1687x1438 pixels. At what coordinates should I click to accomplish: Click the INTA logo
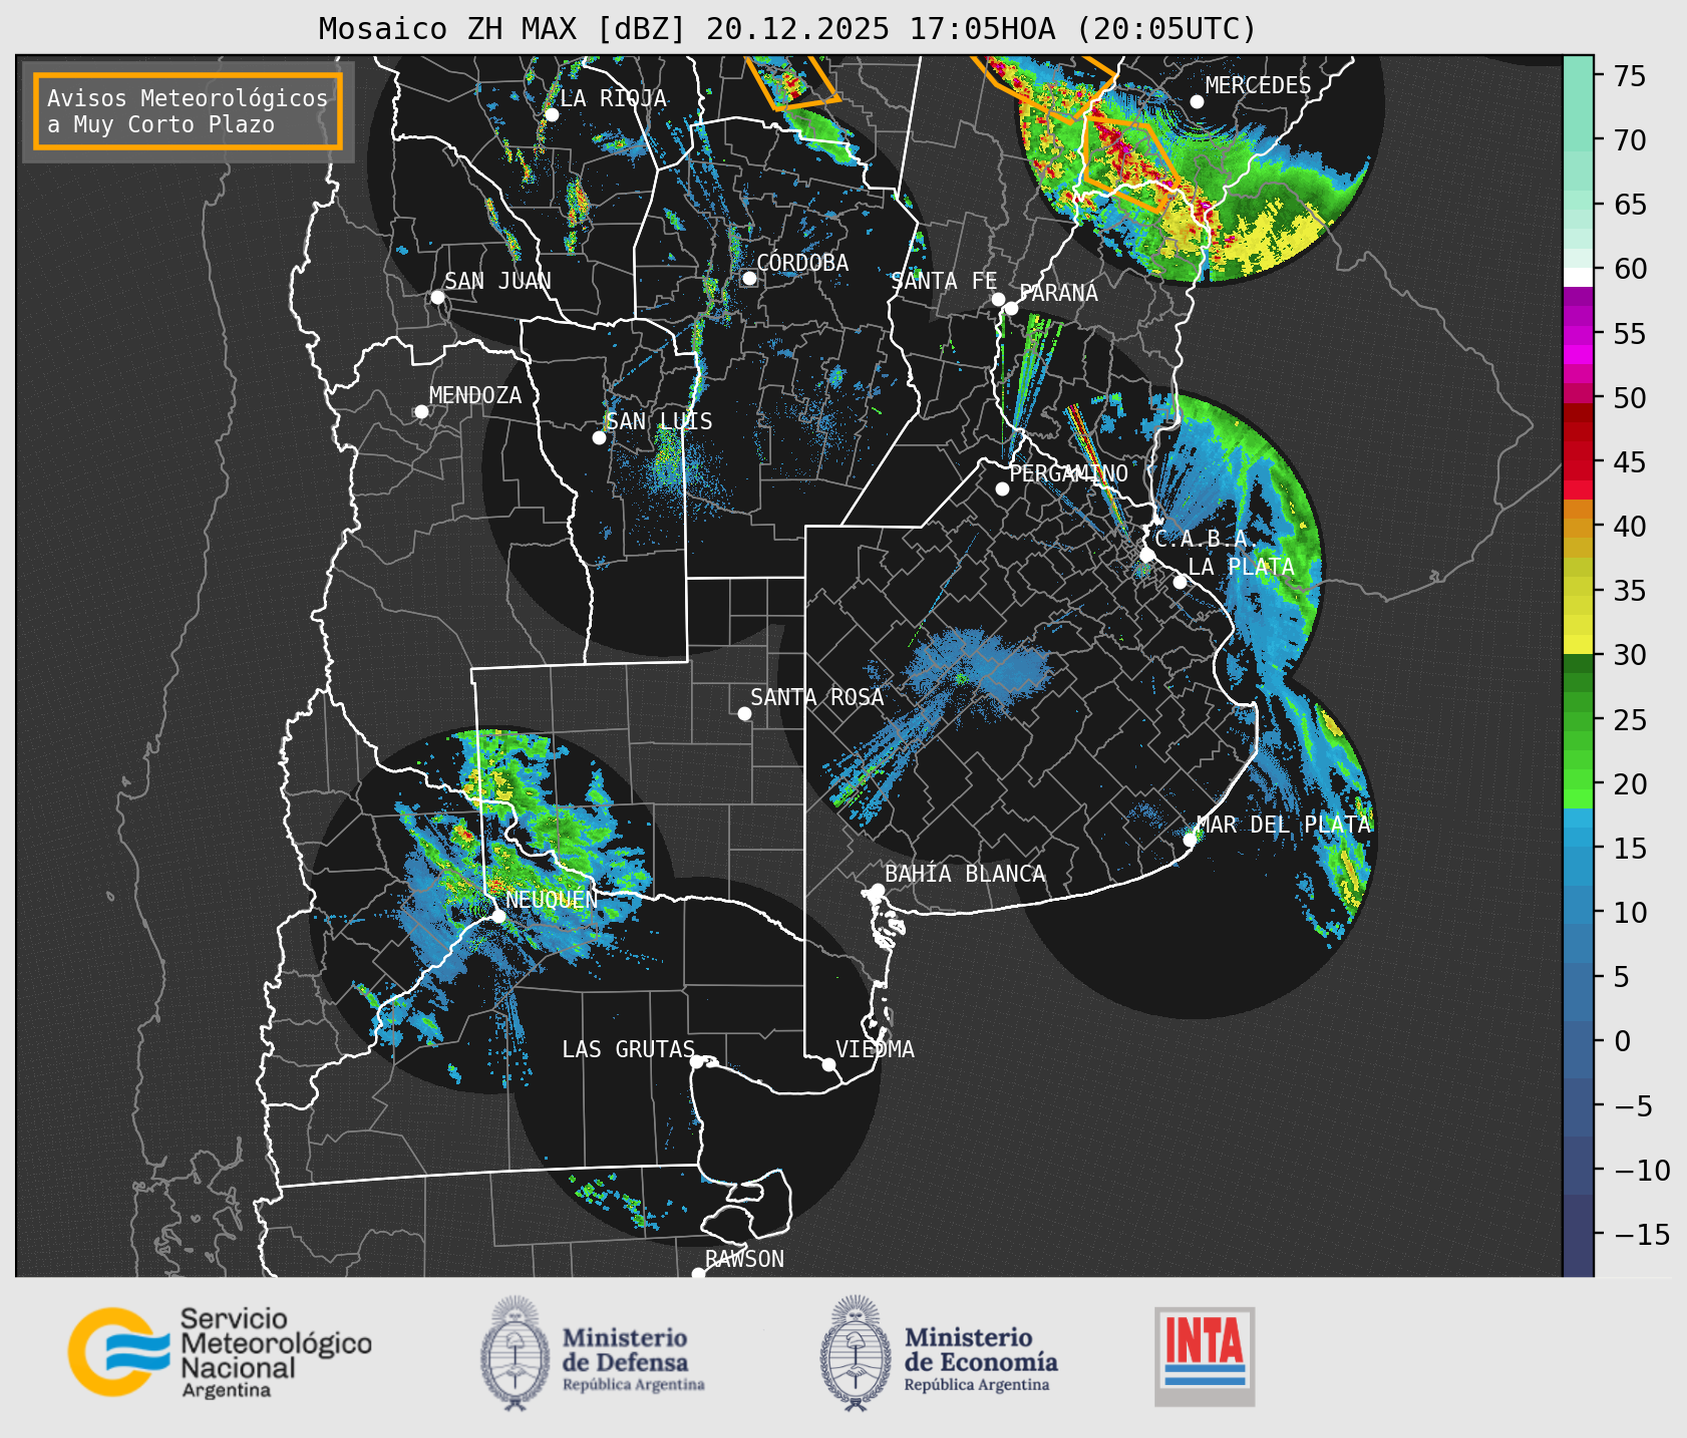1205,1356
